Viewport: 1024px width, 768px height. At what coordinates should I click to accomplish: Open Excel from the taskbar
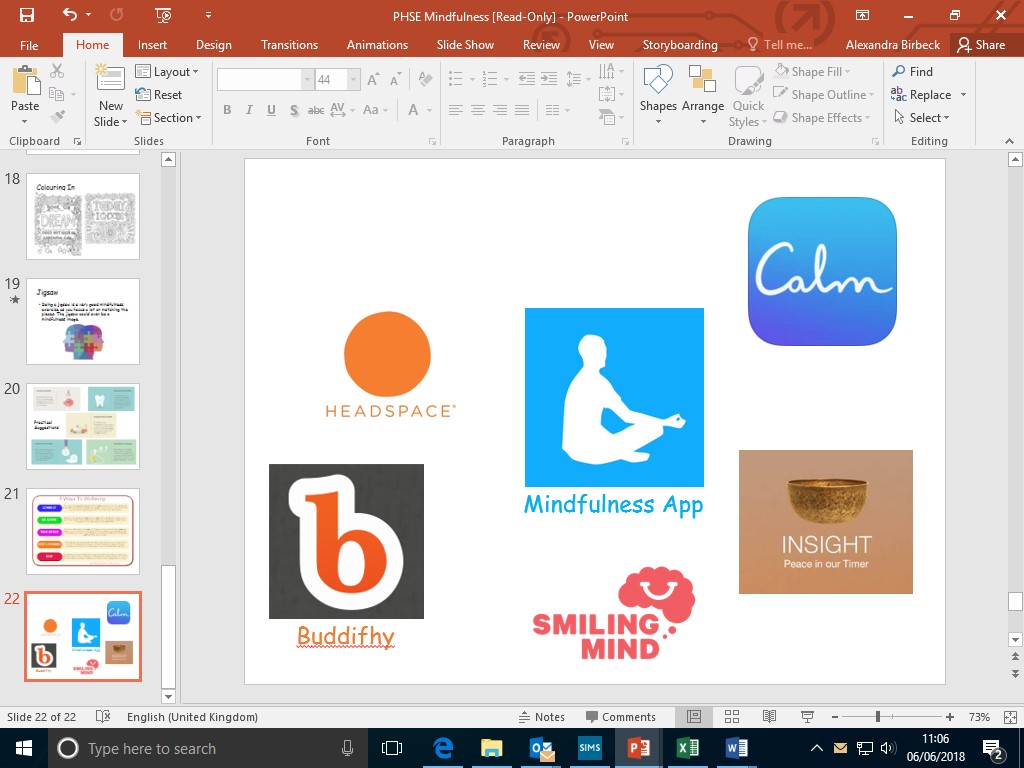tap(688, 748)
